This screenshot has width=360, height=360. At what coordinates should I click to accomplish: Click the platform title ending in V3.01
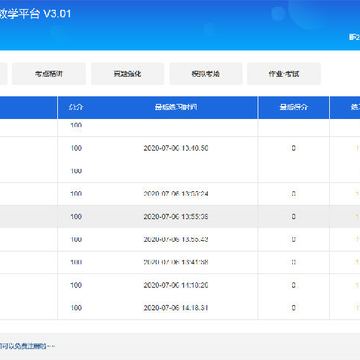pos(35,14)
